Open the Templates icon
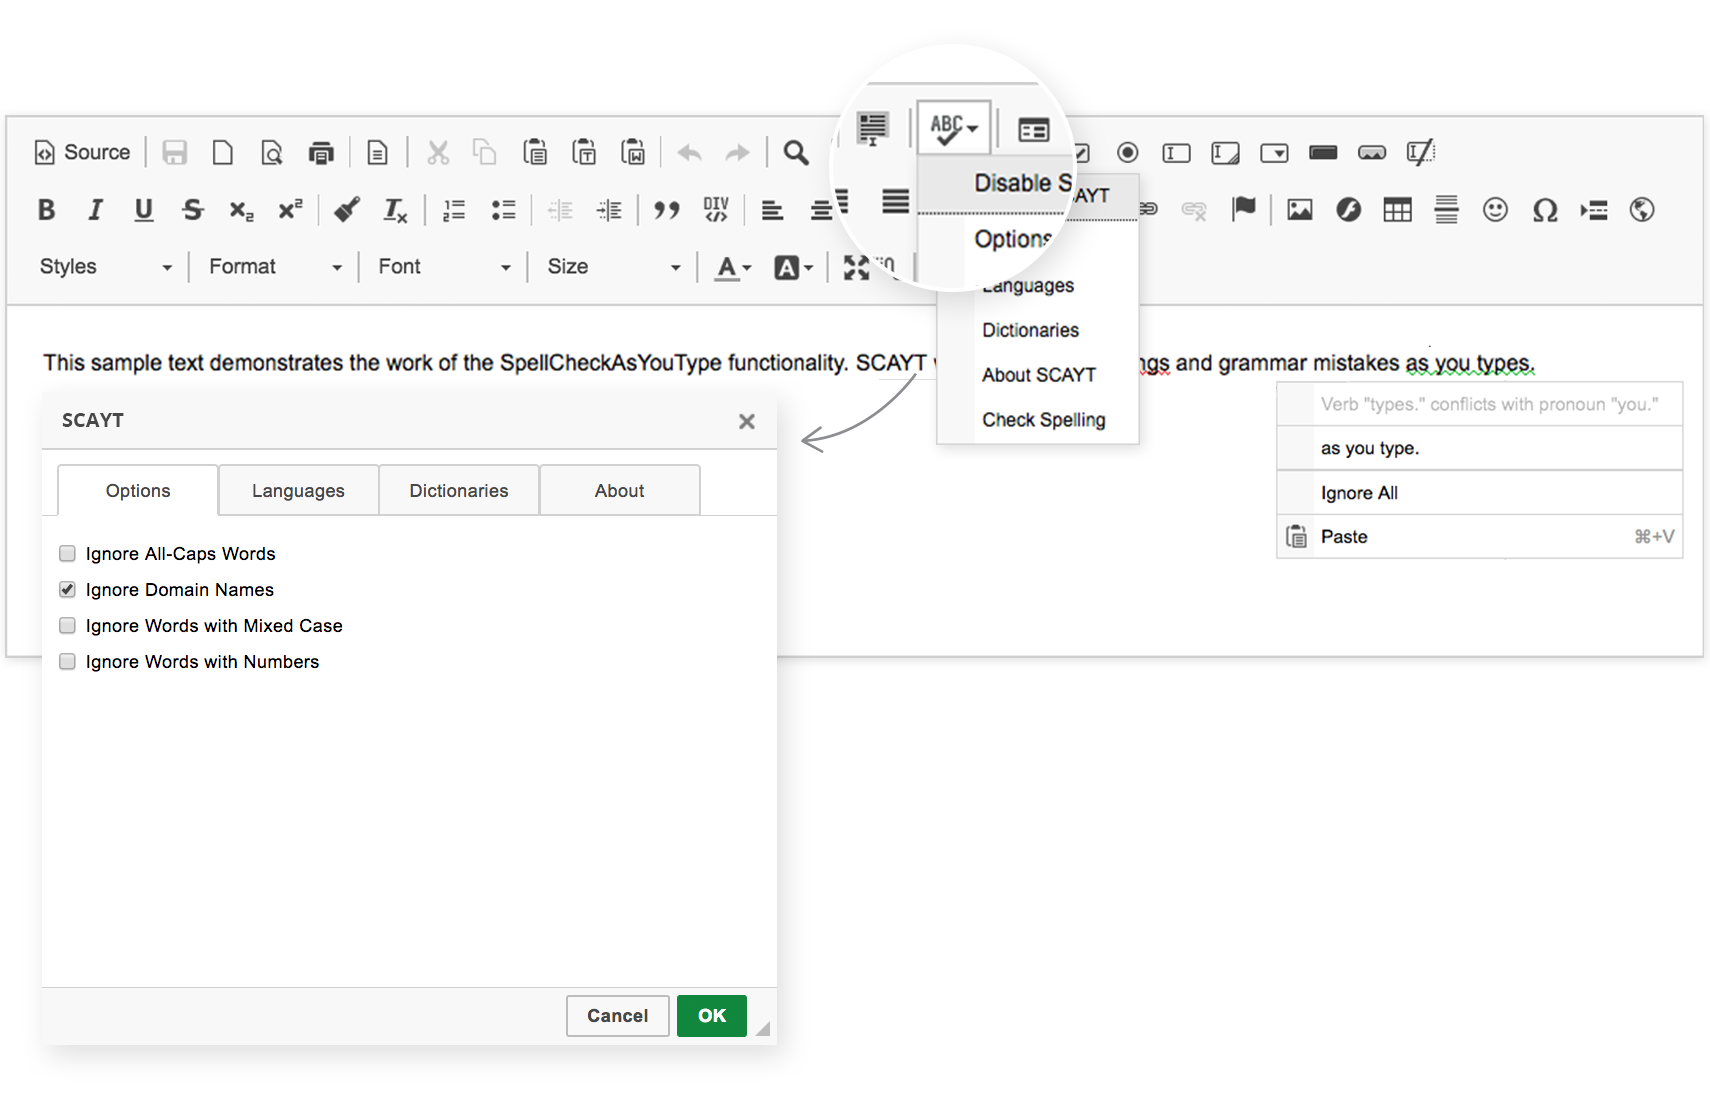The height and width of the screenshot is (1100, 1710). coord(377,152)
